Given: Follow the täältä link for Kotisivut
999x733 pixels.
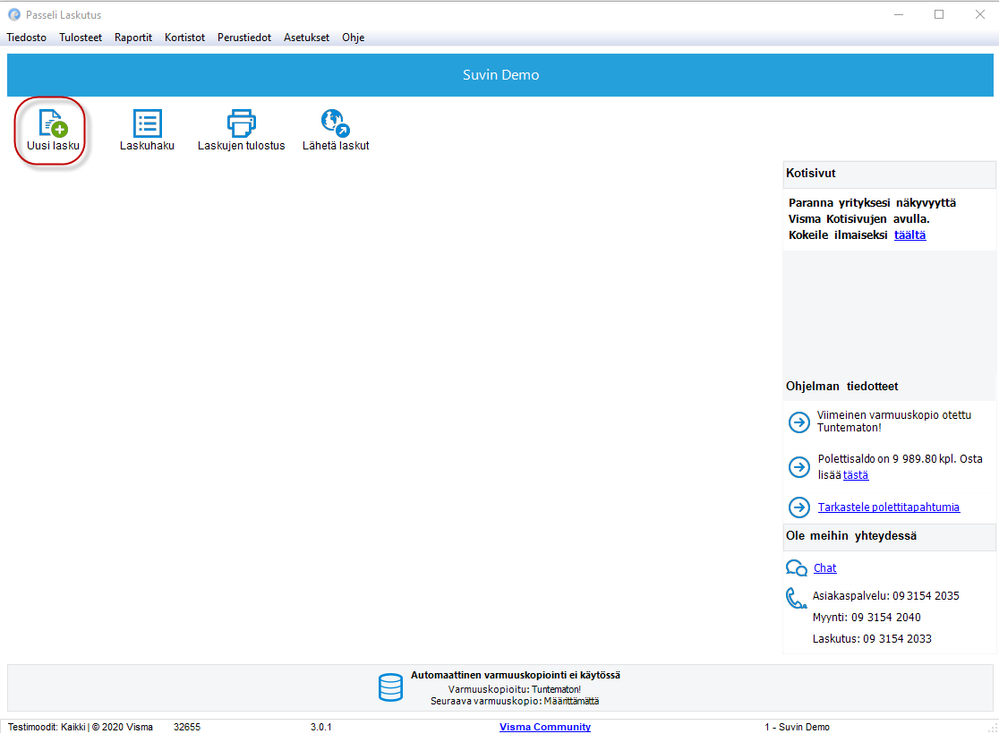Looking at the screenshot, I should (910, 235).
